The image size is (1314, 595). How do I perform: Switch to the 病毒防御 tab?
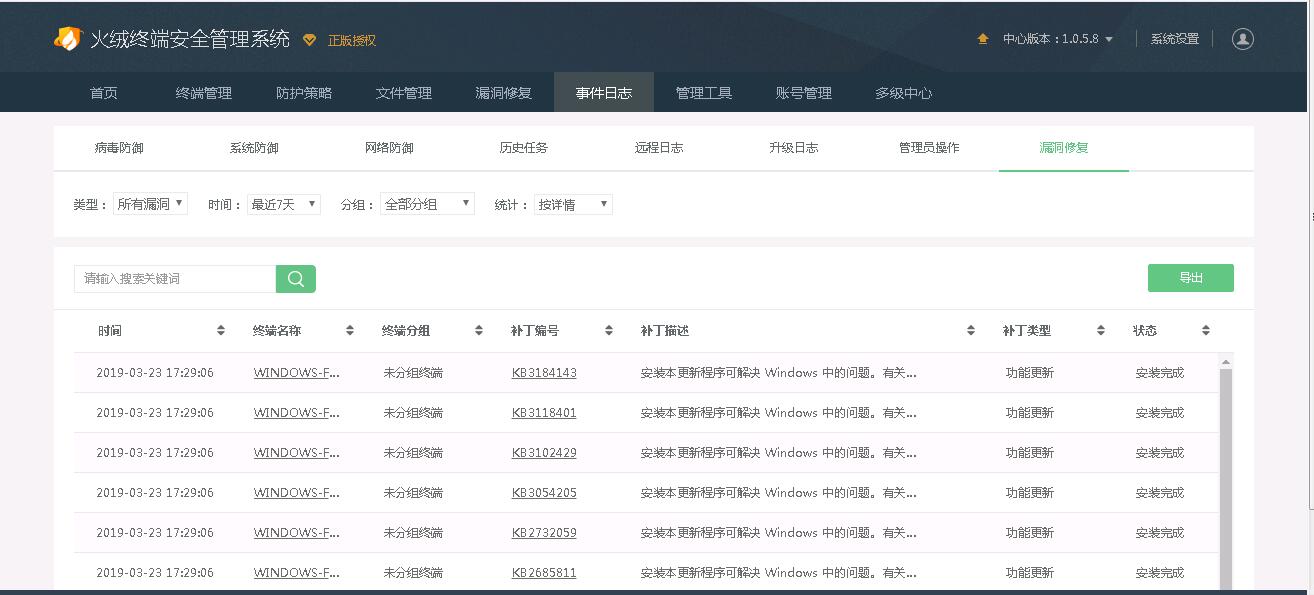(x=119, y=148)
